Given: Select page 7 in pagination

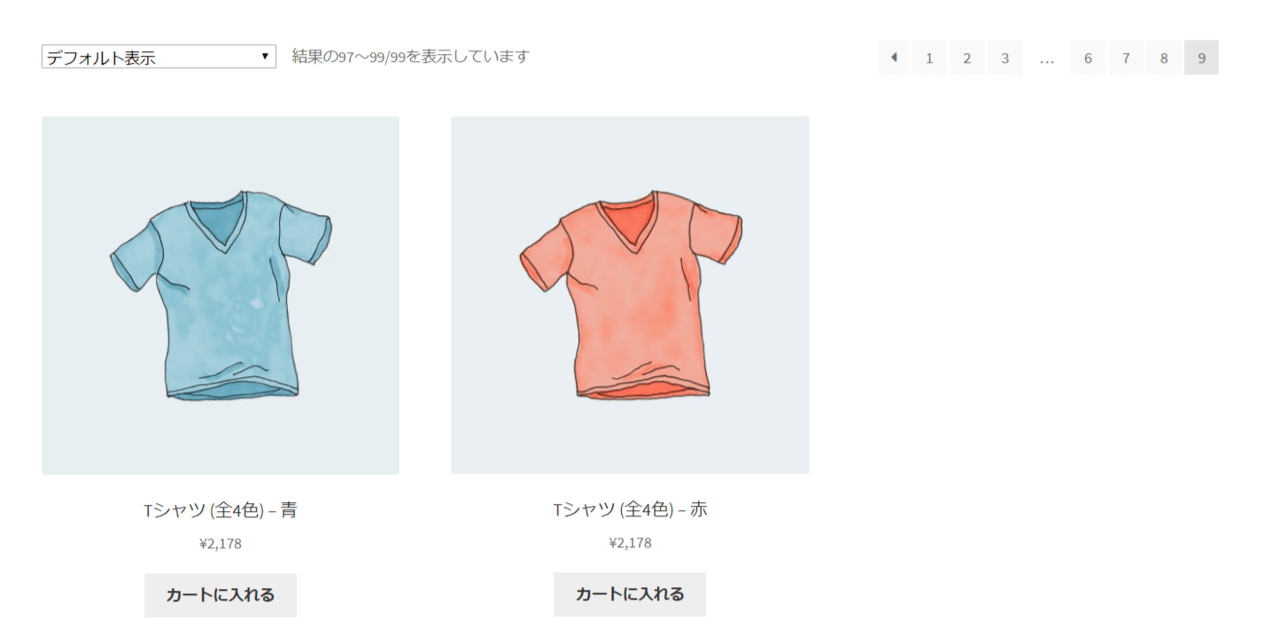Looking at the screenshot, I should pyautogui.click(x=1126, y=57).
